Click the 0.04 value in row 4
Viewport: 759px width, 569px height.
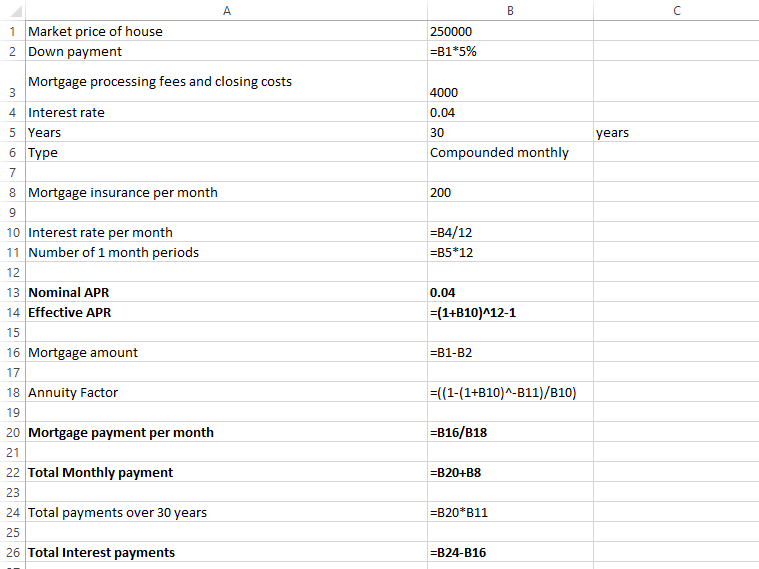pos(510,112)
